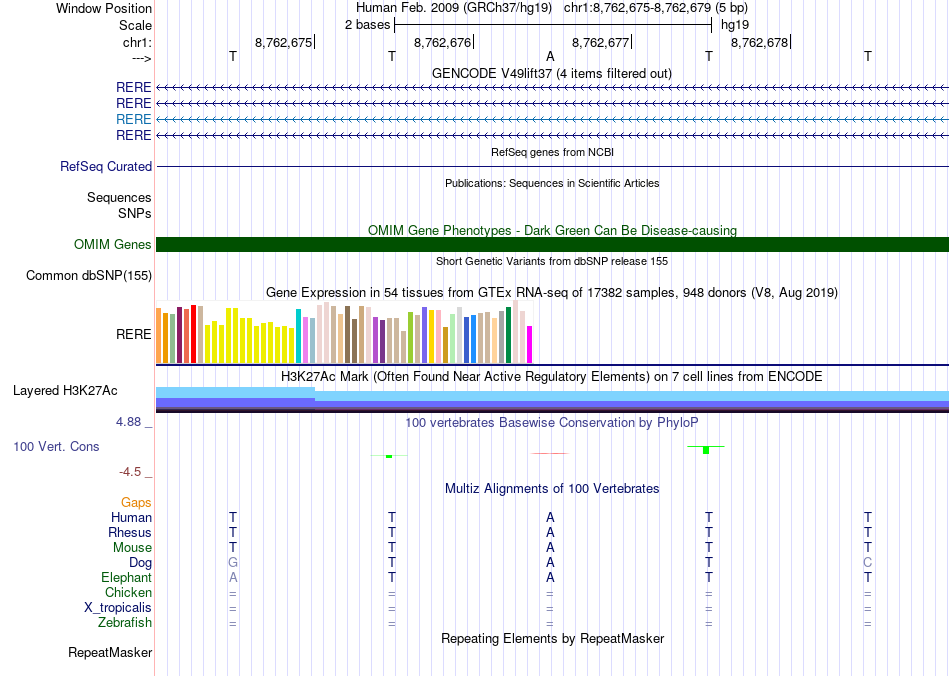950x676 pixels.
Task: Click the Mouse alignment row label
Action: point(132,548)
